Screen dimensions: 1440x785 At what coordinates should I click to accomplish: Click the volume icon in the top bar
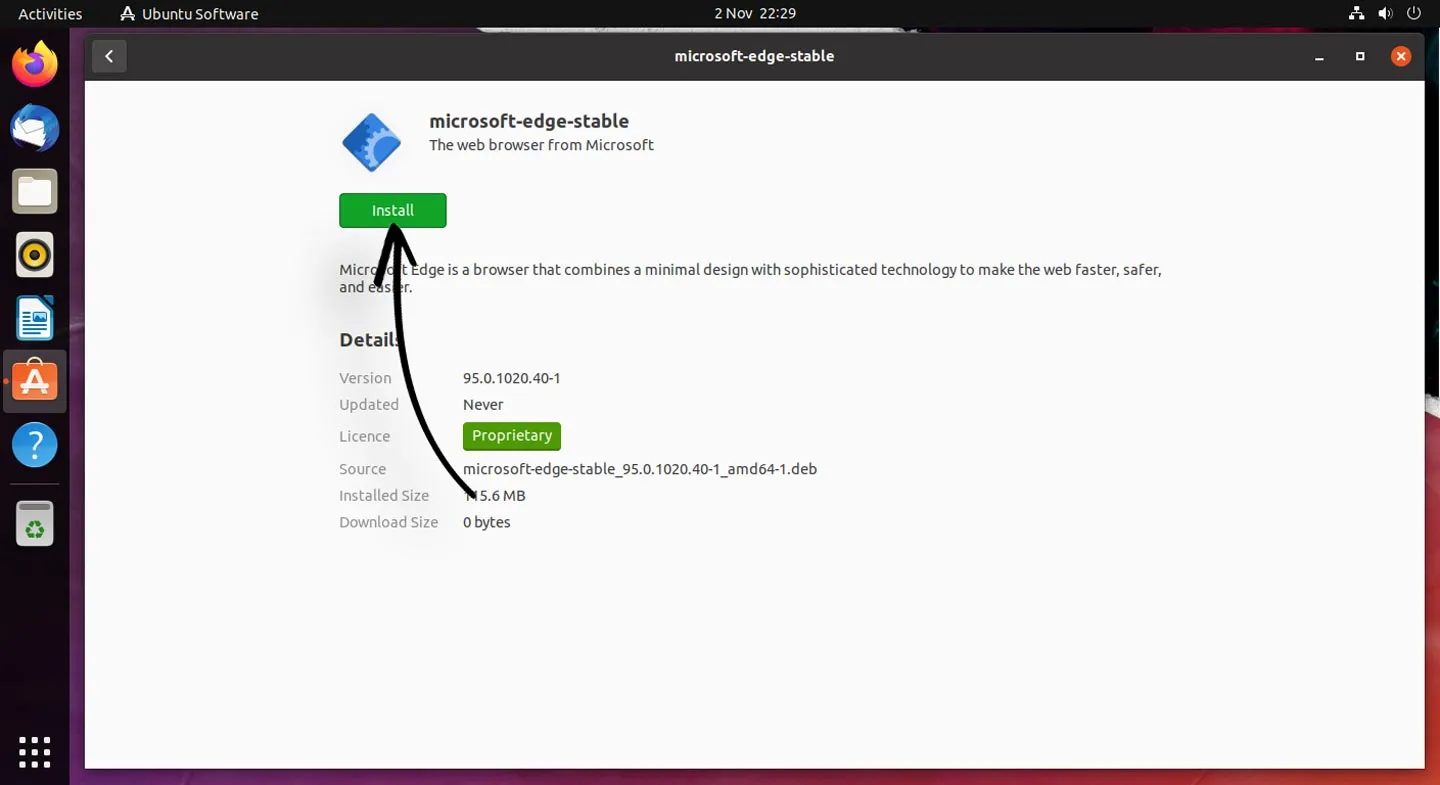click(x=1384, y=13)
